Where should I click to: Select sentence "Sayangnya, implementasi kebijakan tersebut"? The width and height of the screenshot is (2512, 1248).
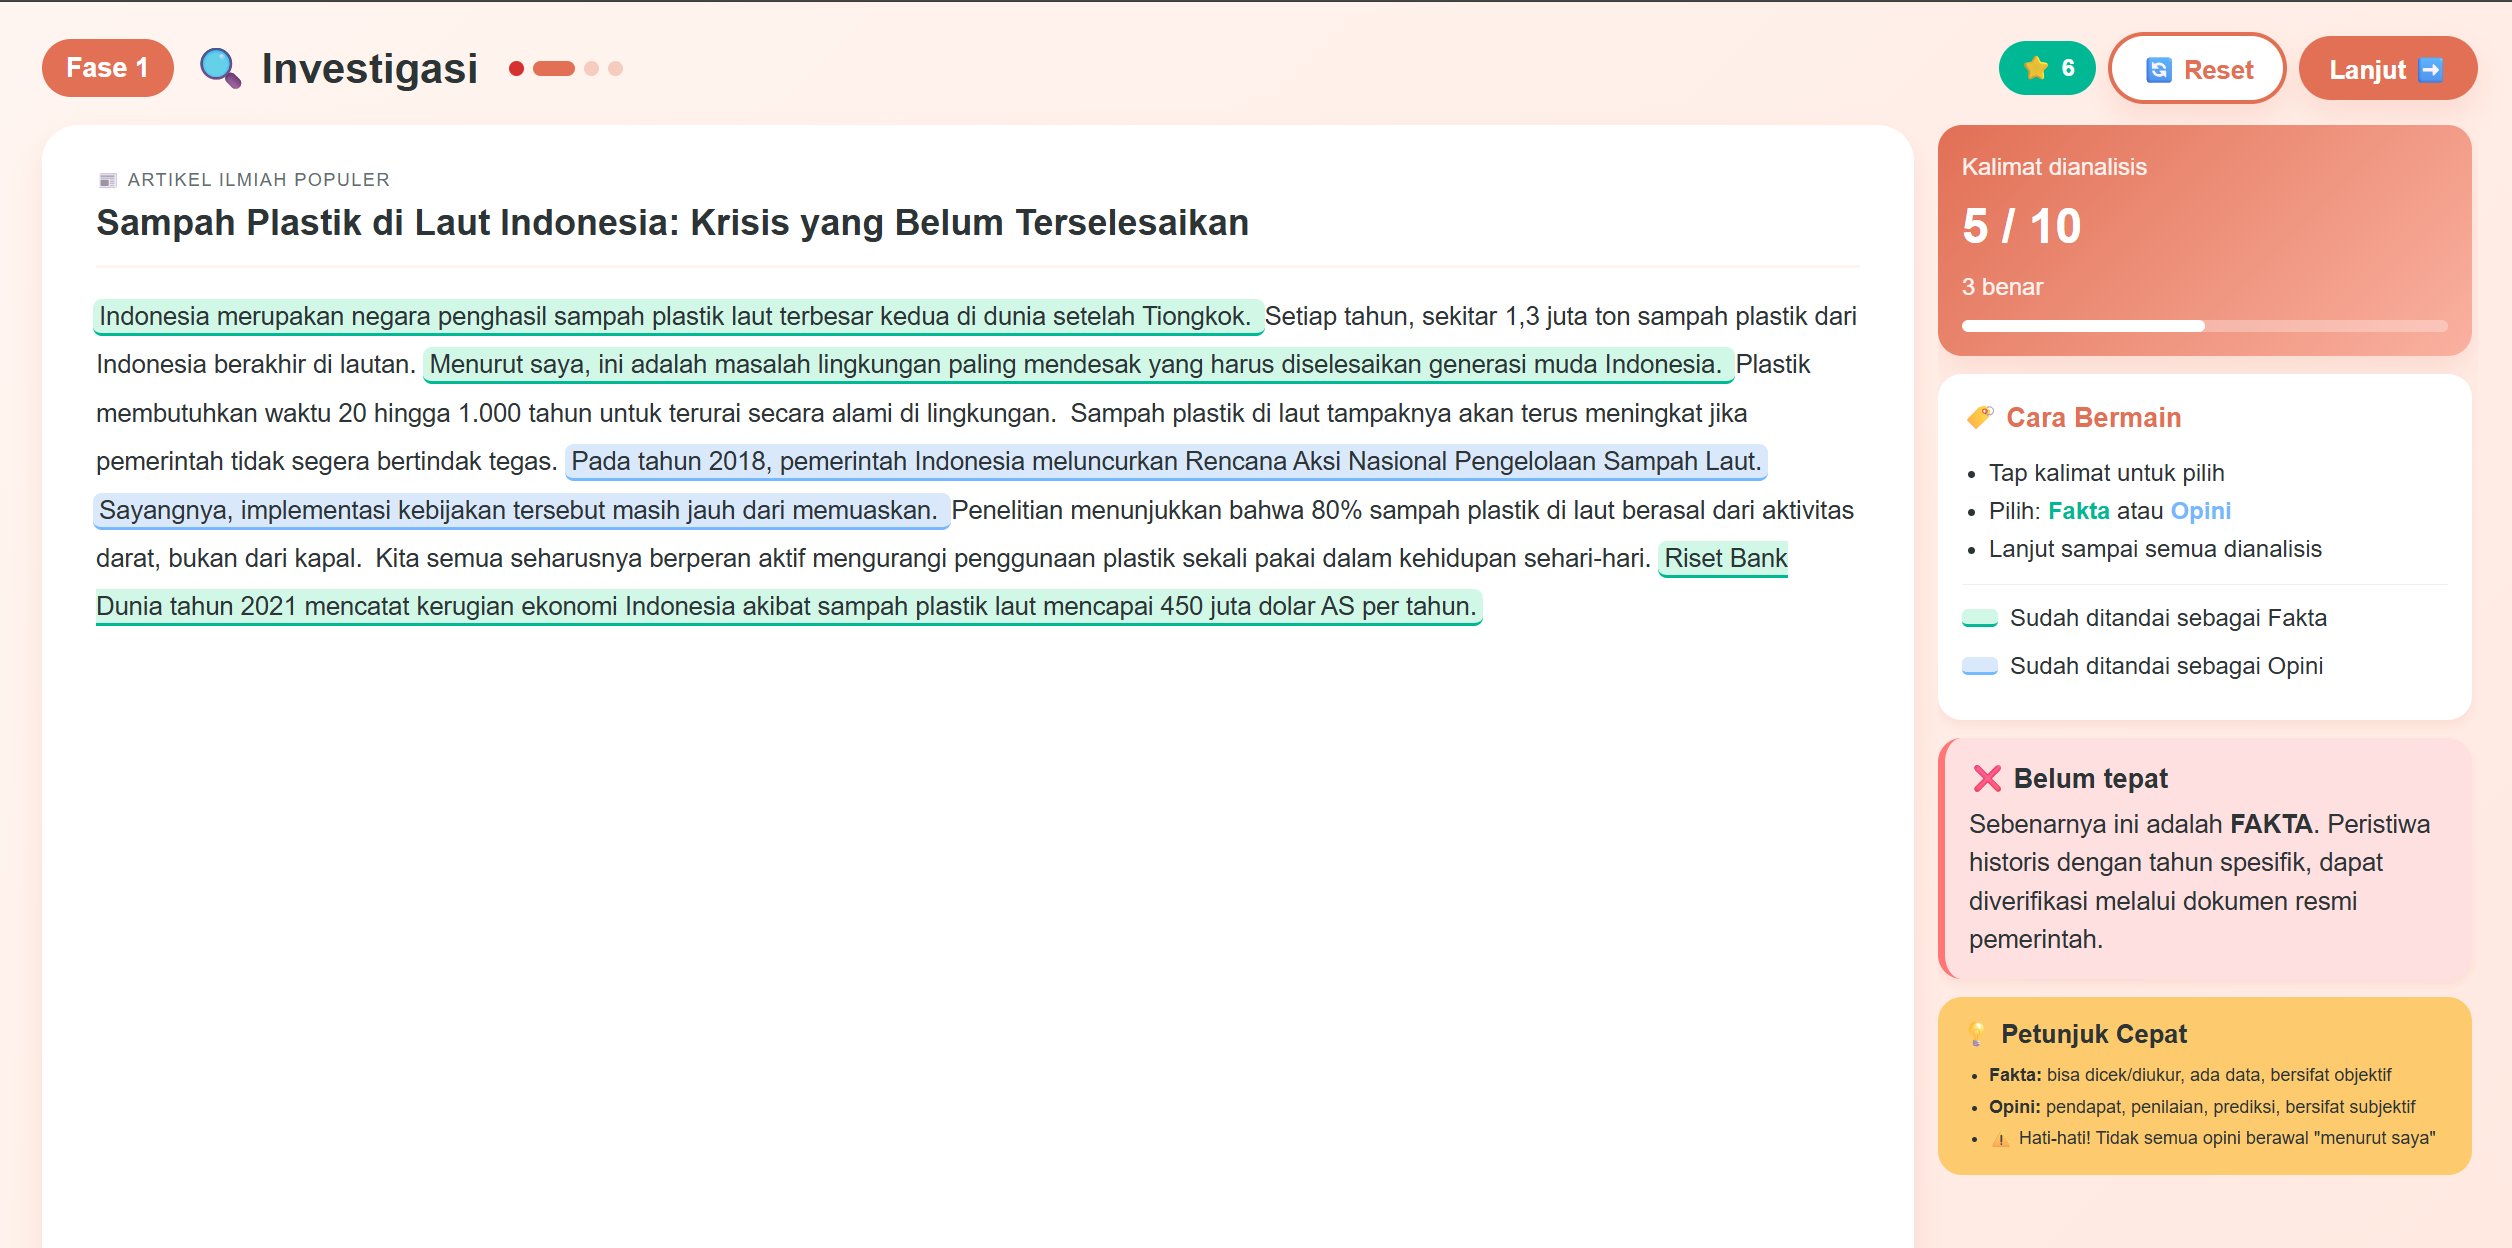pyautogui.click(x=520, y=511)
